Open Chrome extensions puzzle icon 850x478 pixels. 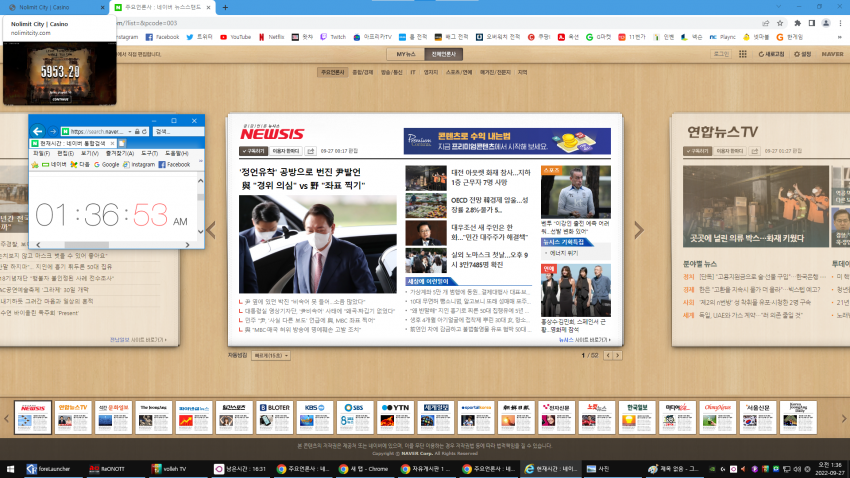tap(797, 23)
